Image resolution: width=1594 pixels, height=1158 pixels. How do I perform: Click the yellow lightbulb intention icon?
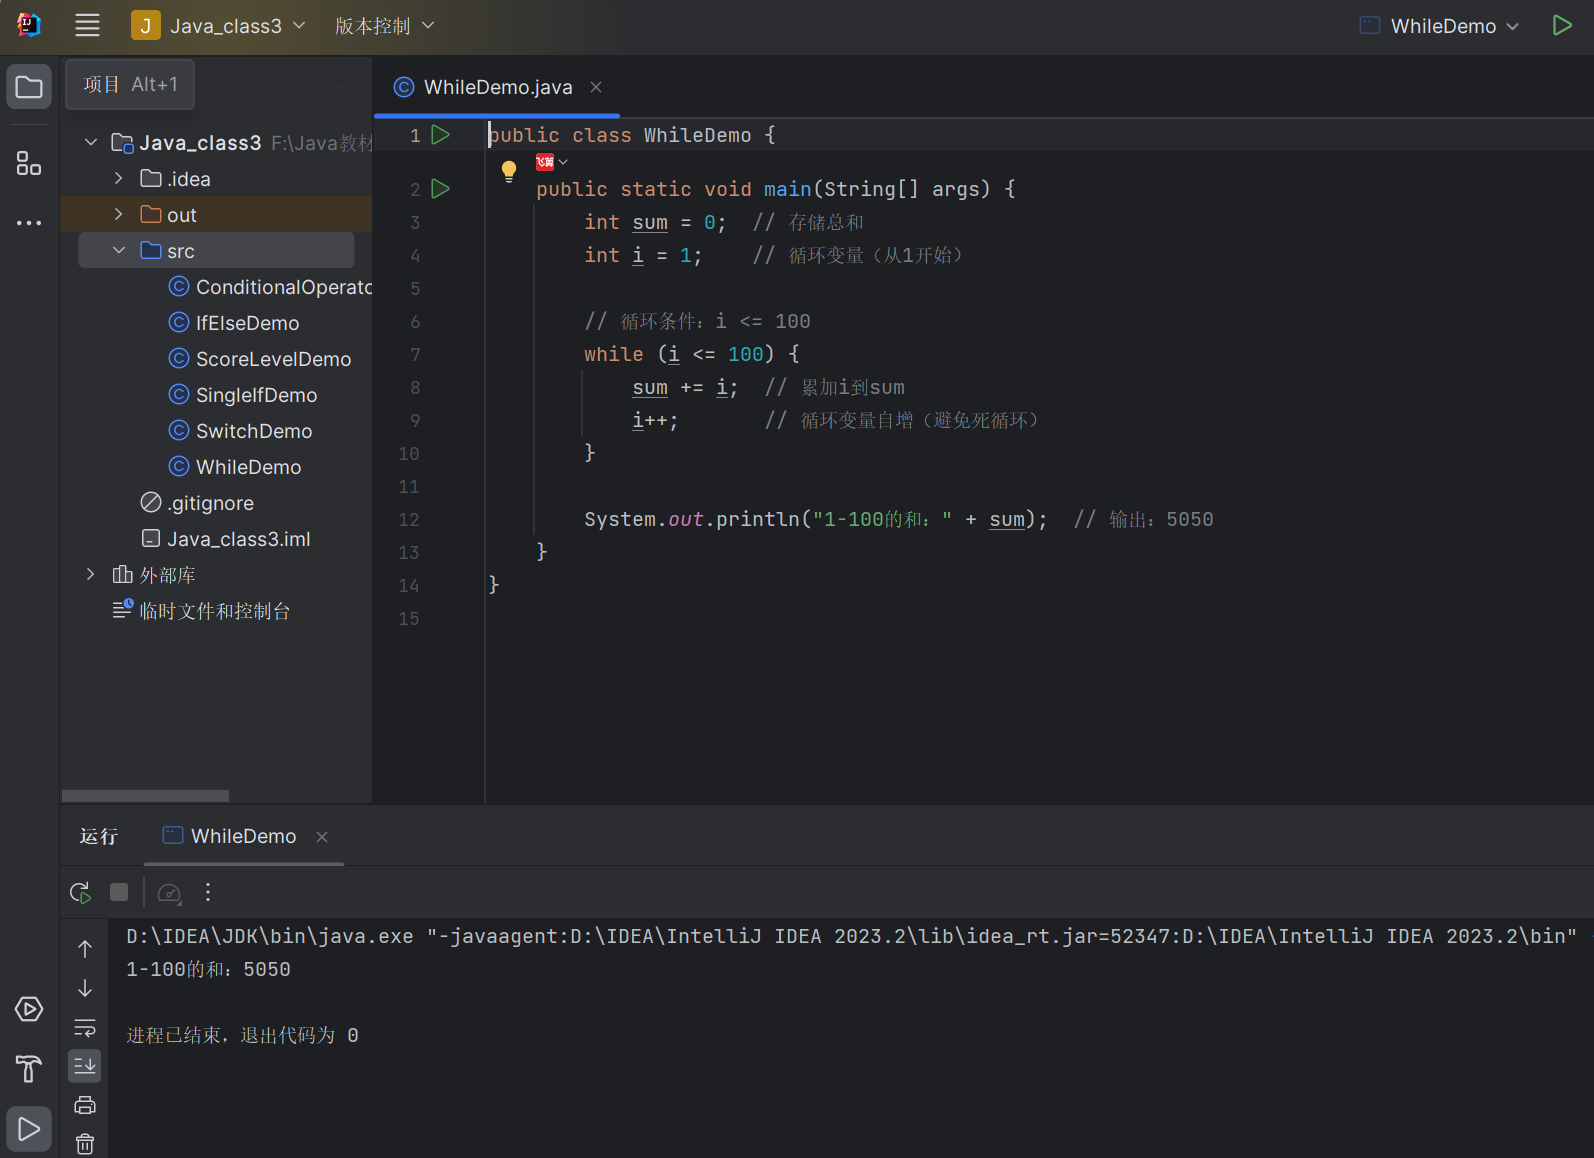pos(509,170)
